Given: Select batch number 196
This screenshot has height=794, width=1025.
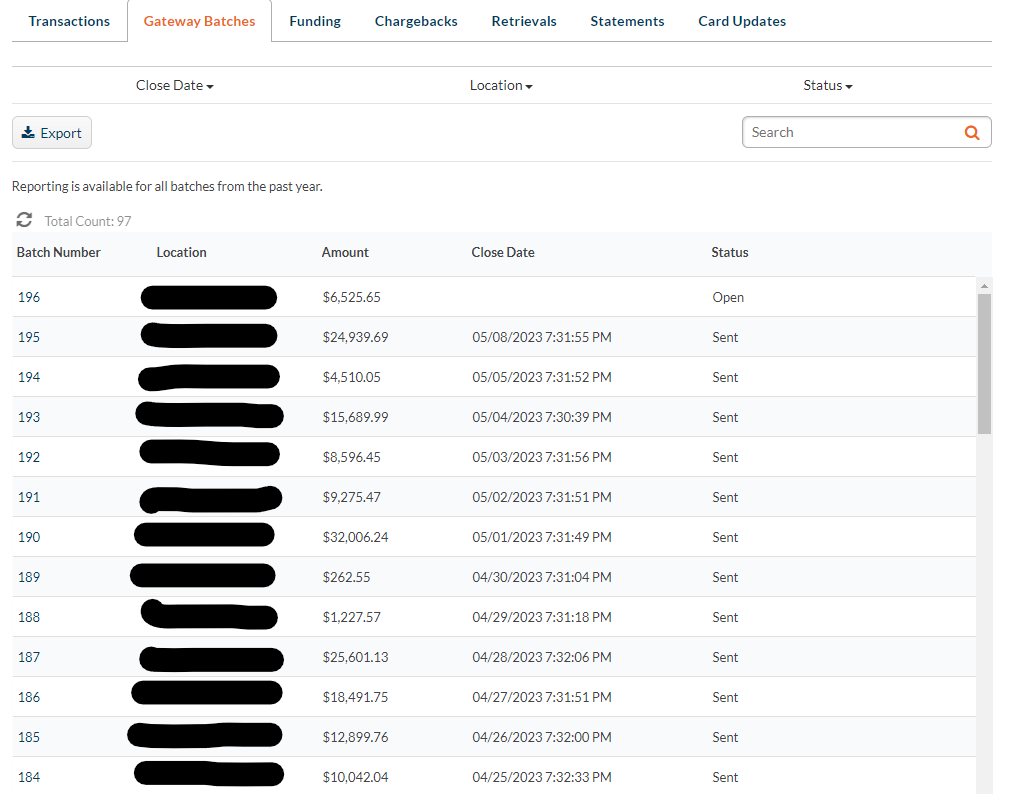Looking at the screenshot, I should 29,297.
